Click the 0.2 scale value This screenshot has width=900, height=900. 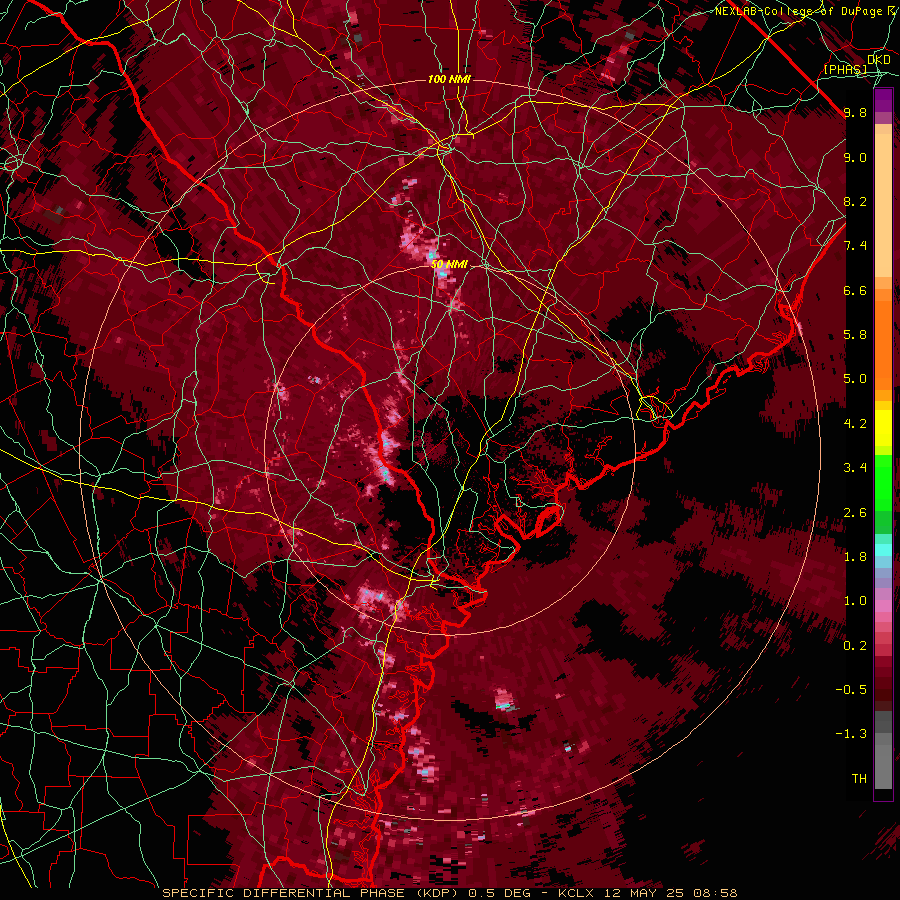pos(855,646)
